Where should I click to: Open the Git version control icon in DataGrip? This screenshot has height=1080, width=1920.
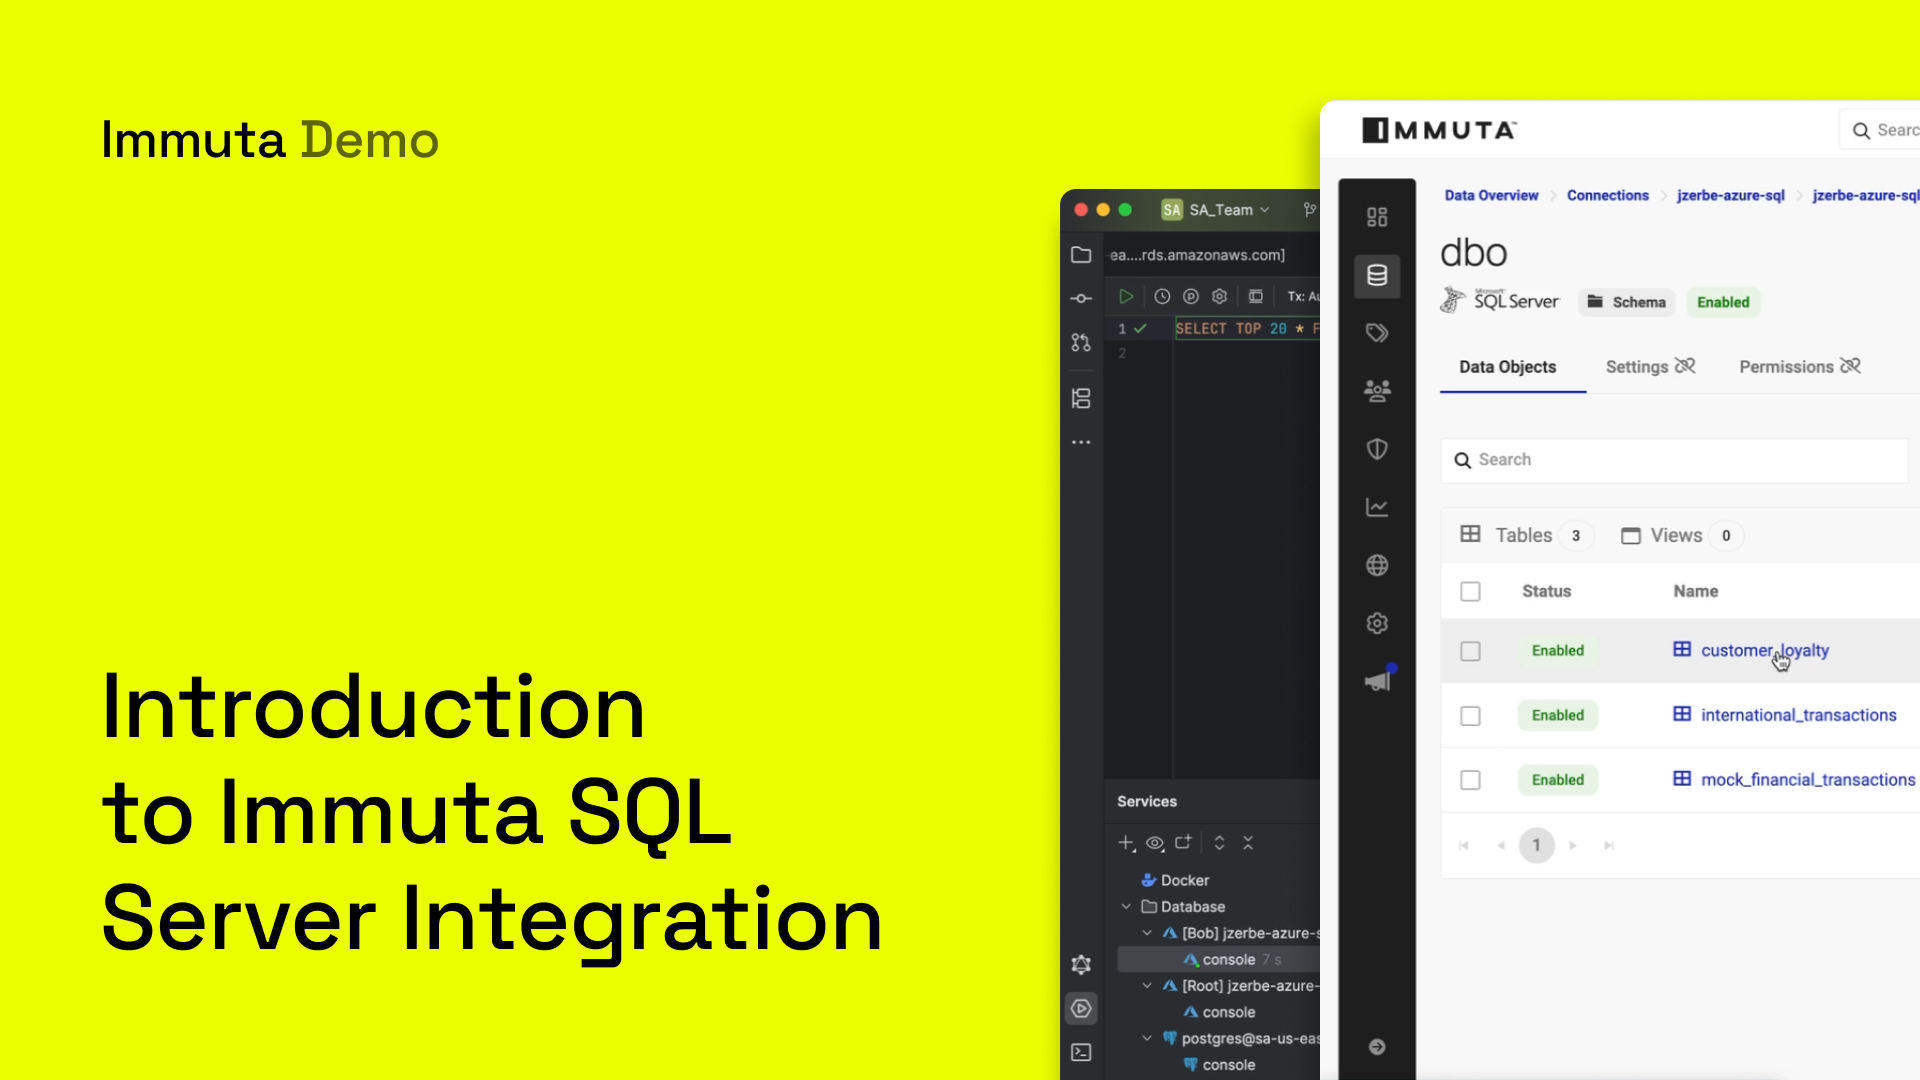[1080, 342]
